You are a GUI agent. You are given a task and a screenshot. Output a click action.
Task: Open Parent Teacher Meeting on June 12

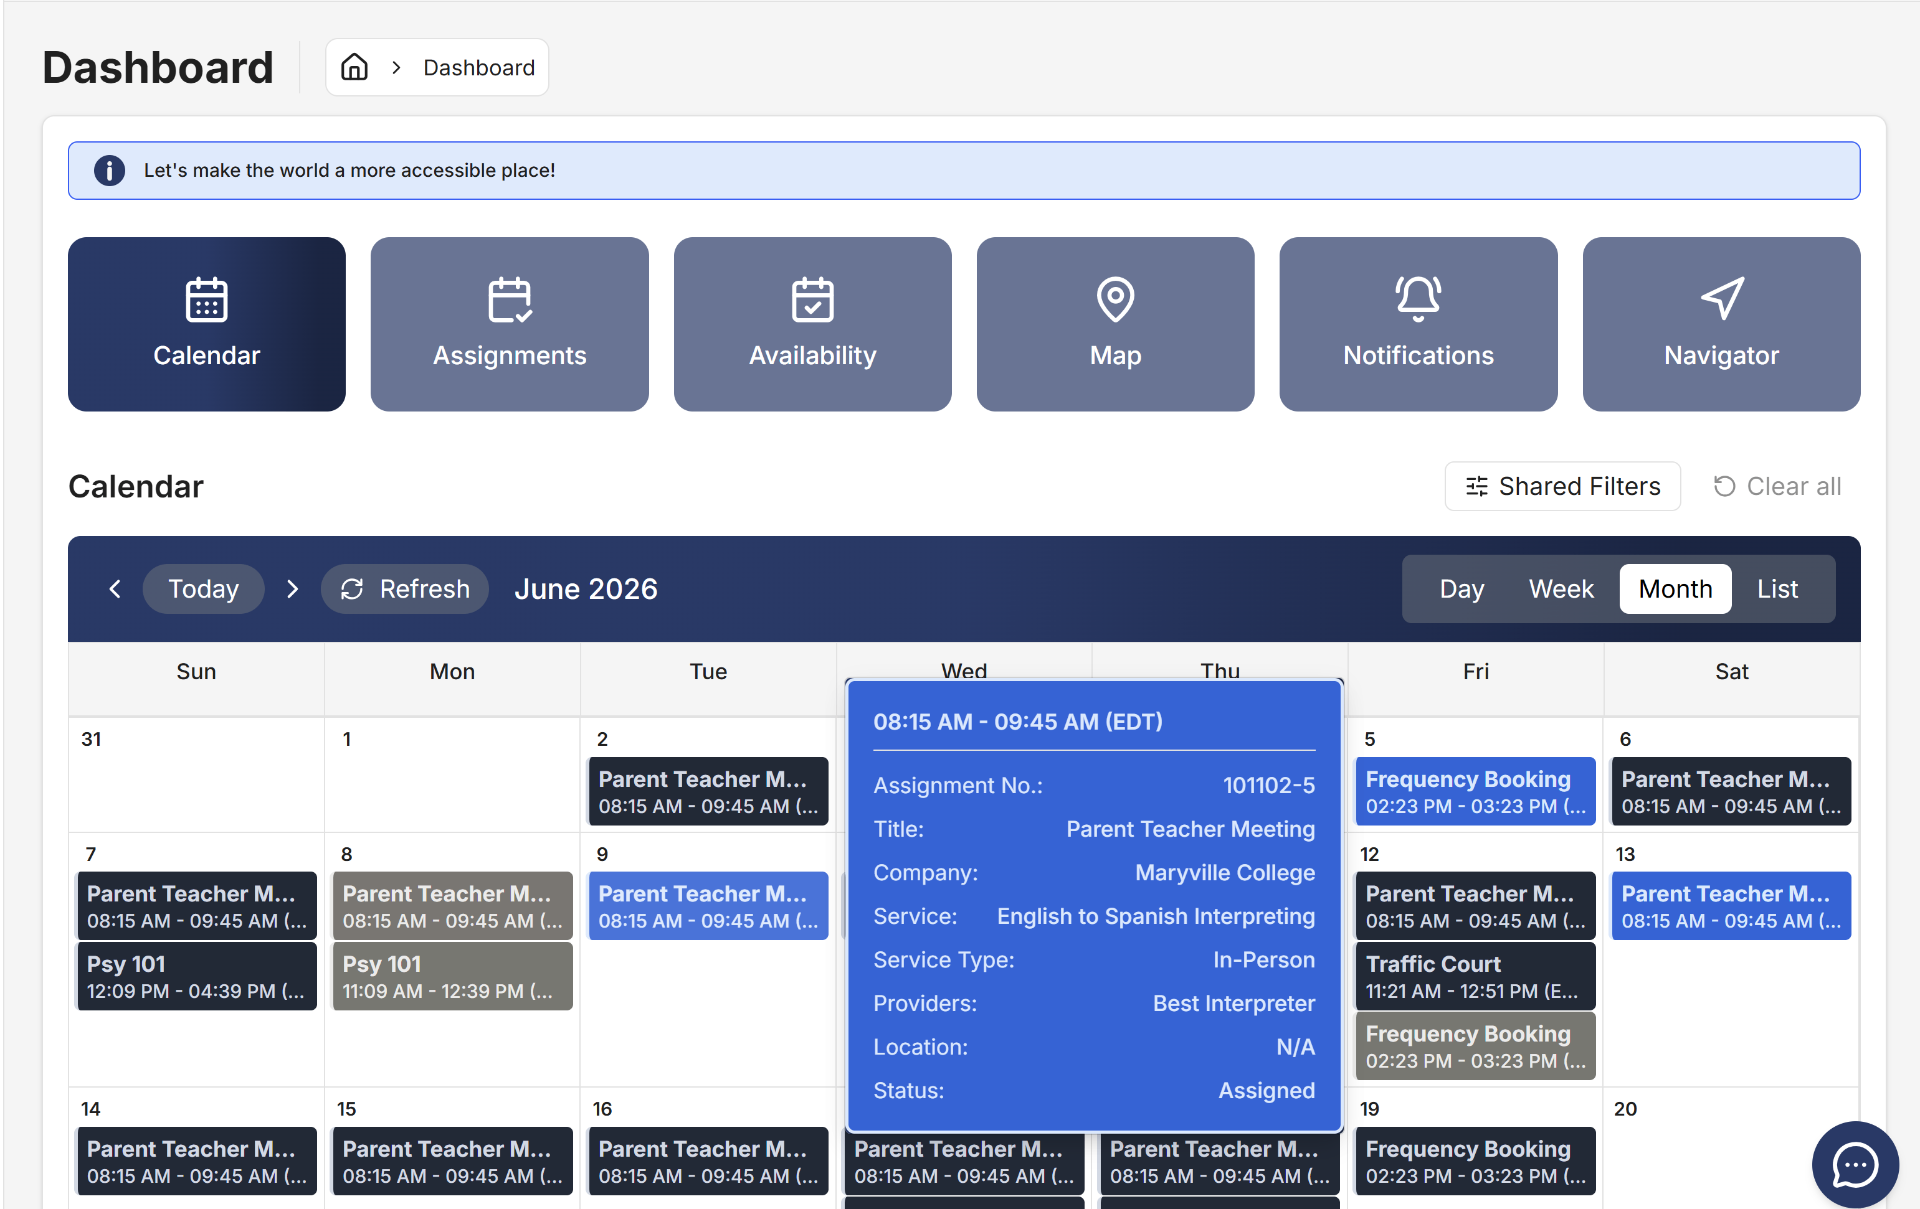1476,906
